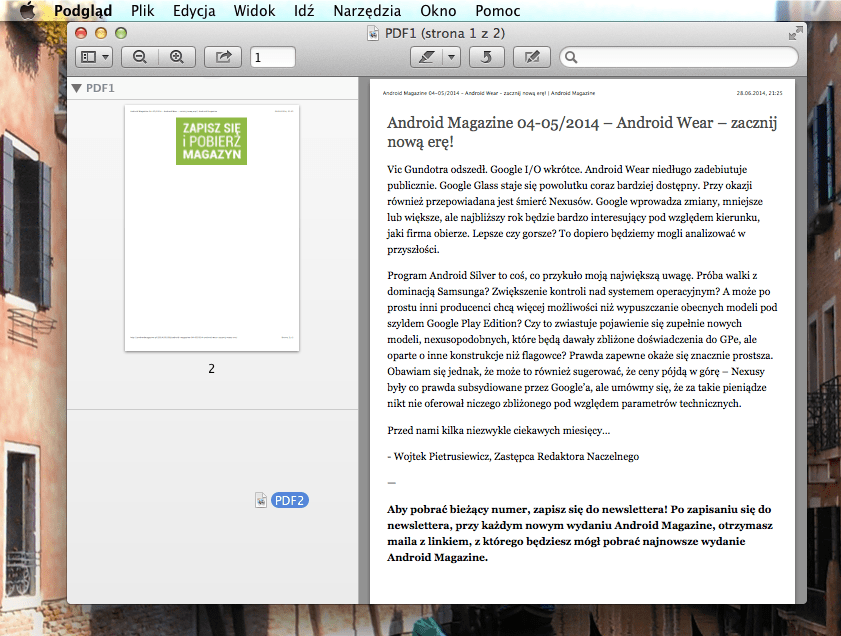
Task: Open the Pomoc menu
Action: (x=498, y=11)
